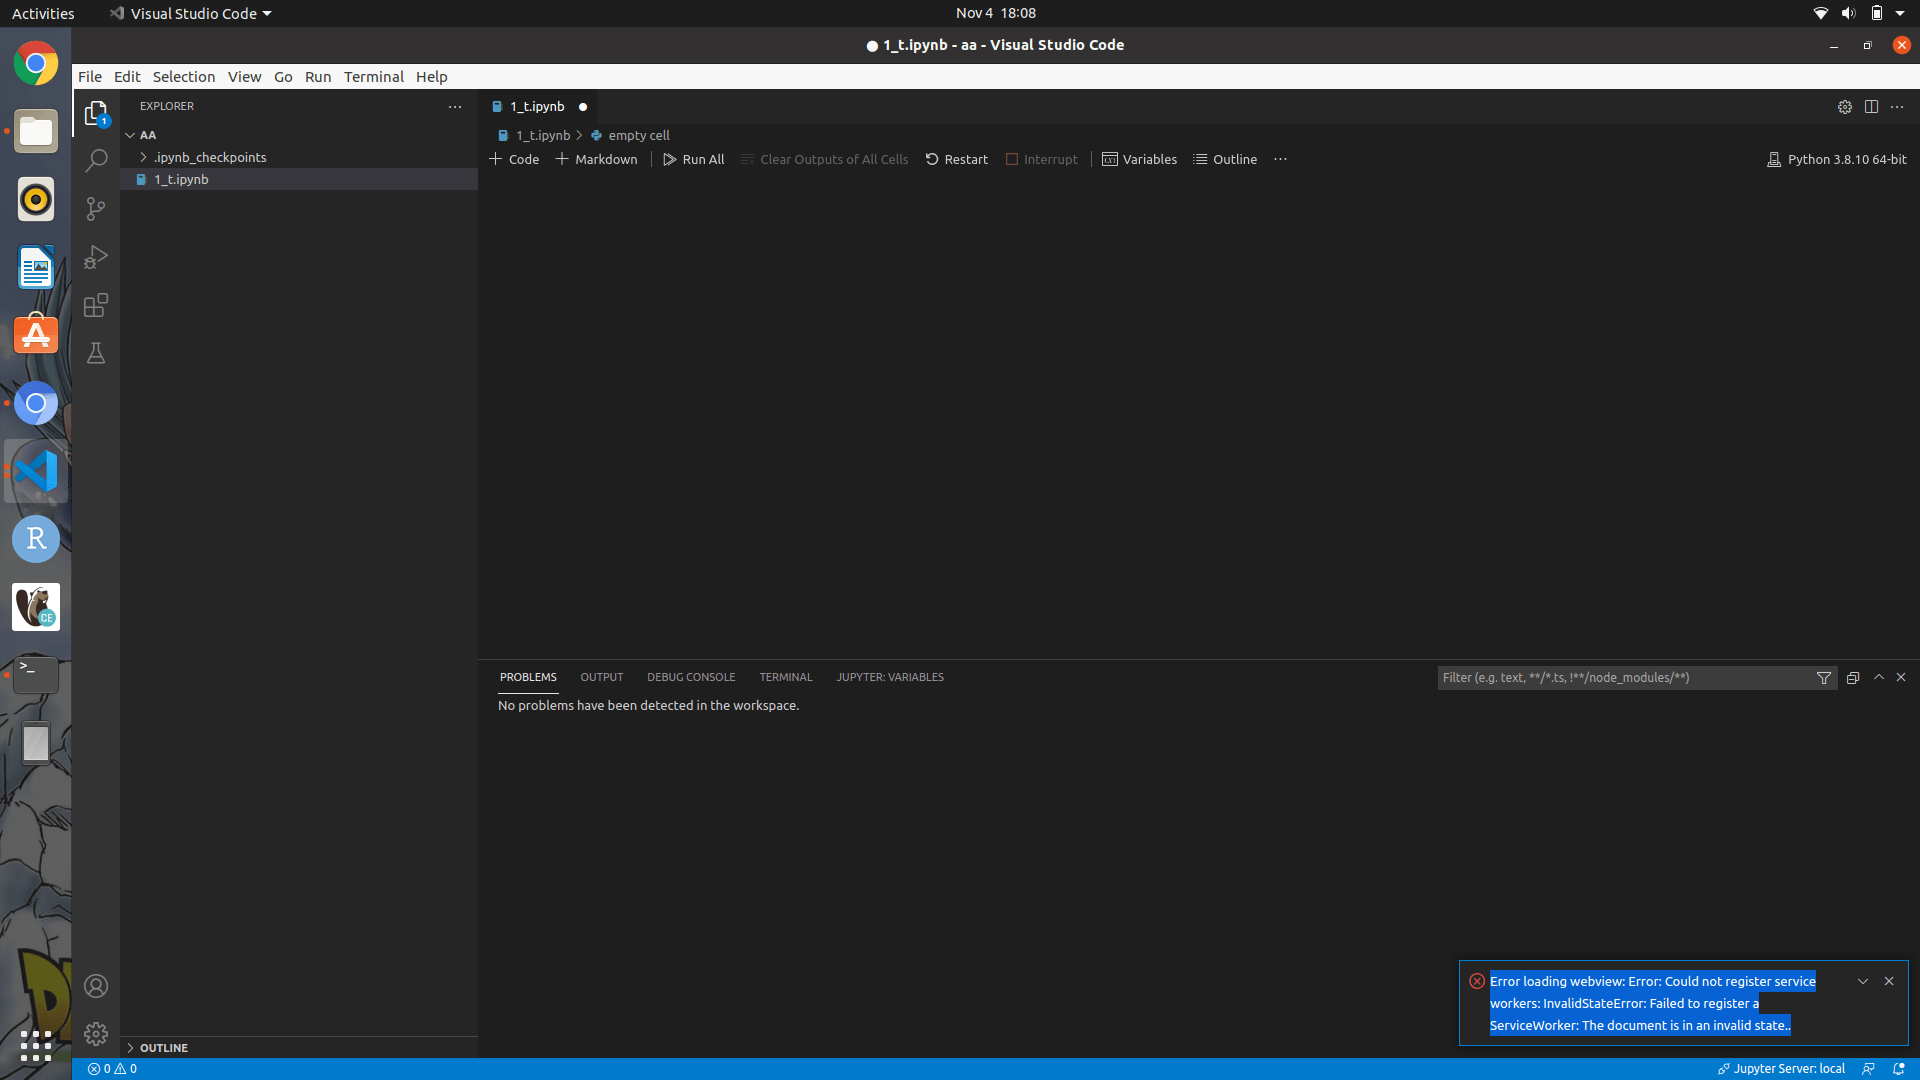Open the Run menu
The image size is (1920, 1080).
(318, 76)
